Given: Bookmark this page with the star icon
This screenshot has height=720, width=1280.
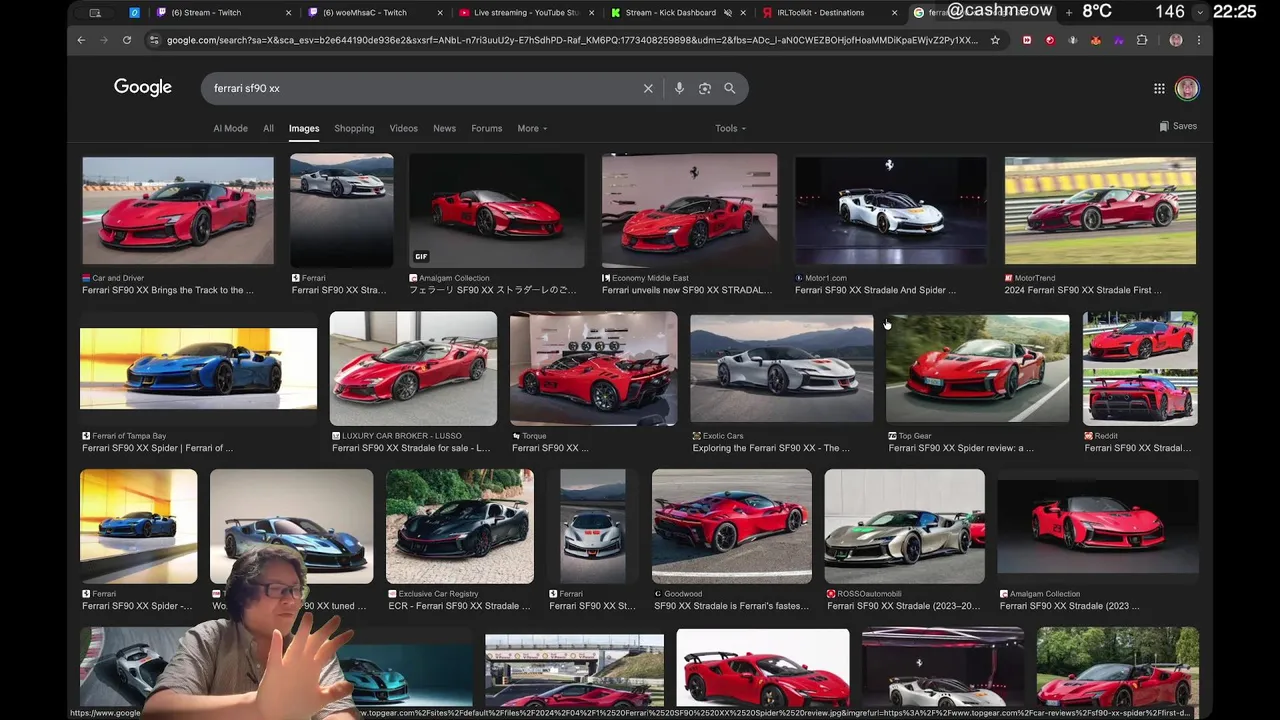Looking at the screenshot, I should click(x=995, y=40).
